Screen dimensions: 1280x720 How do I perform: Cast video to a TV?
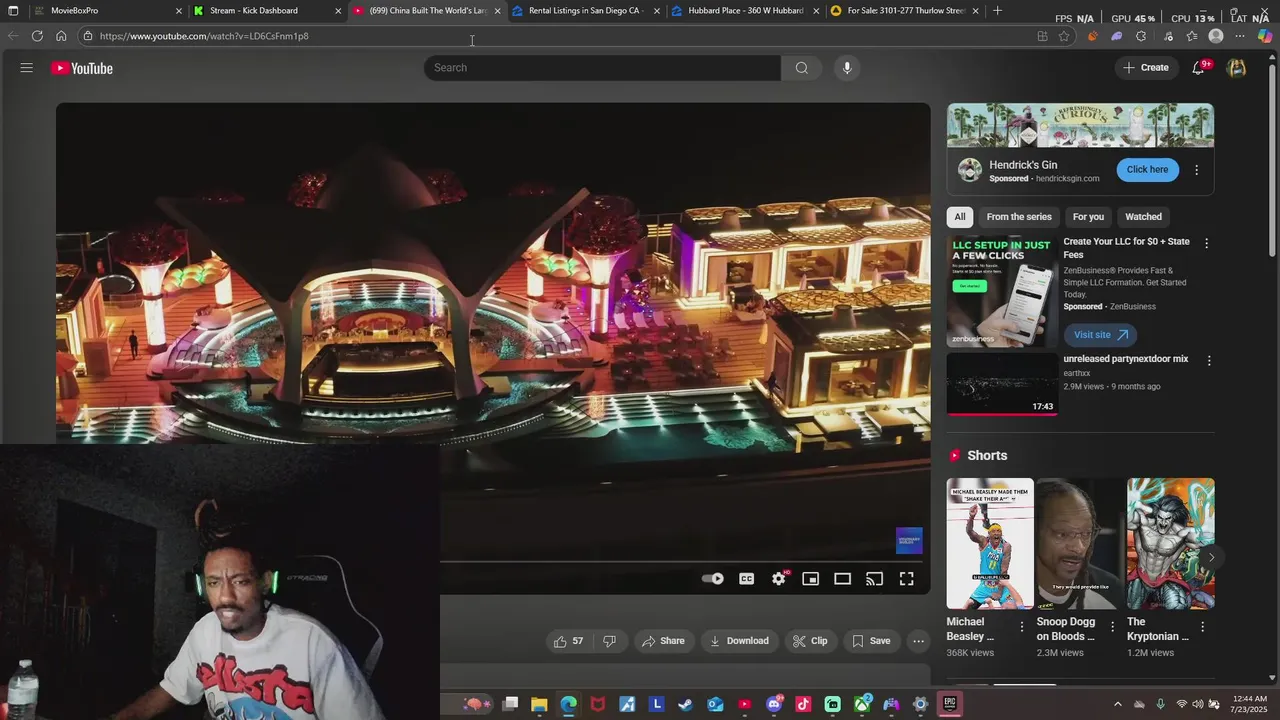875,579
